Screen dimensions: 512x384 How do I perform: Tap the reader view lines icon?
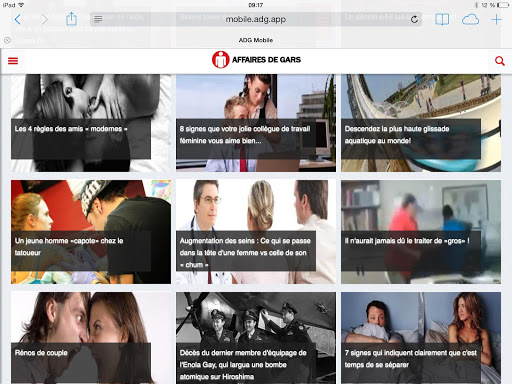pos(98,19)
